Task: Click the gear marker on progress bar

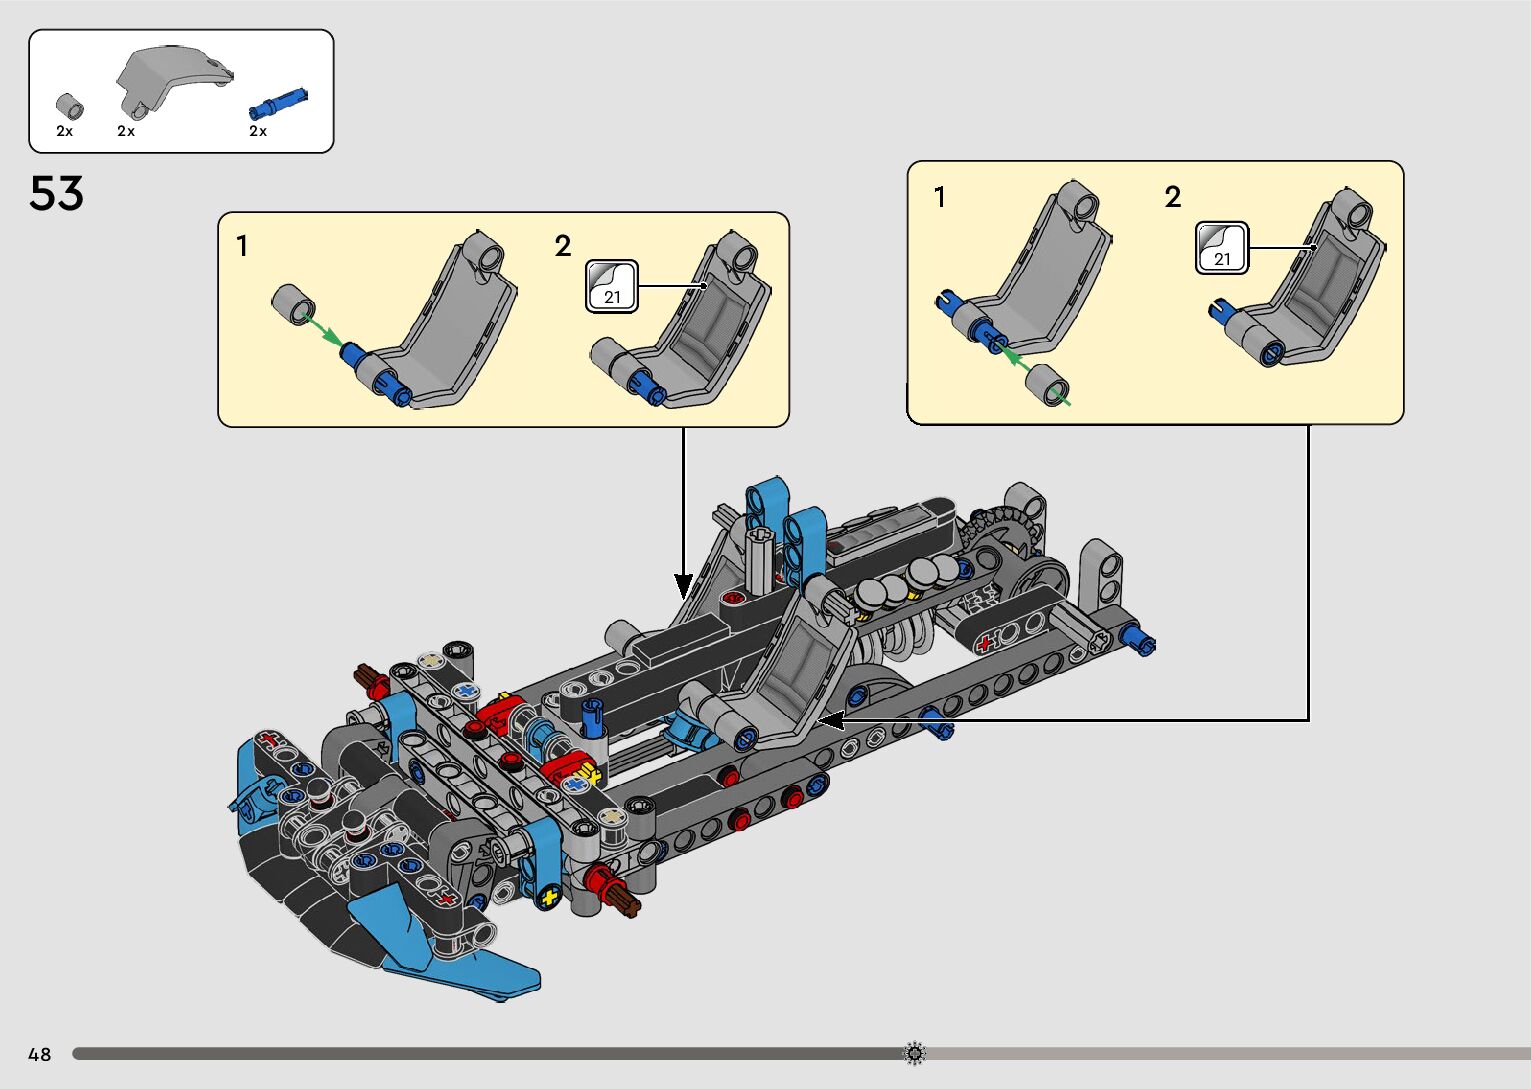Action: tap(914, 1053)
